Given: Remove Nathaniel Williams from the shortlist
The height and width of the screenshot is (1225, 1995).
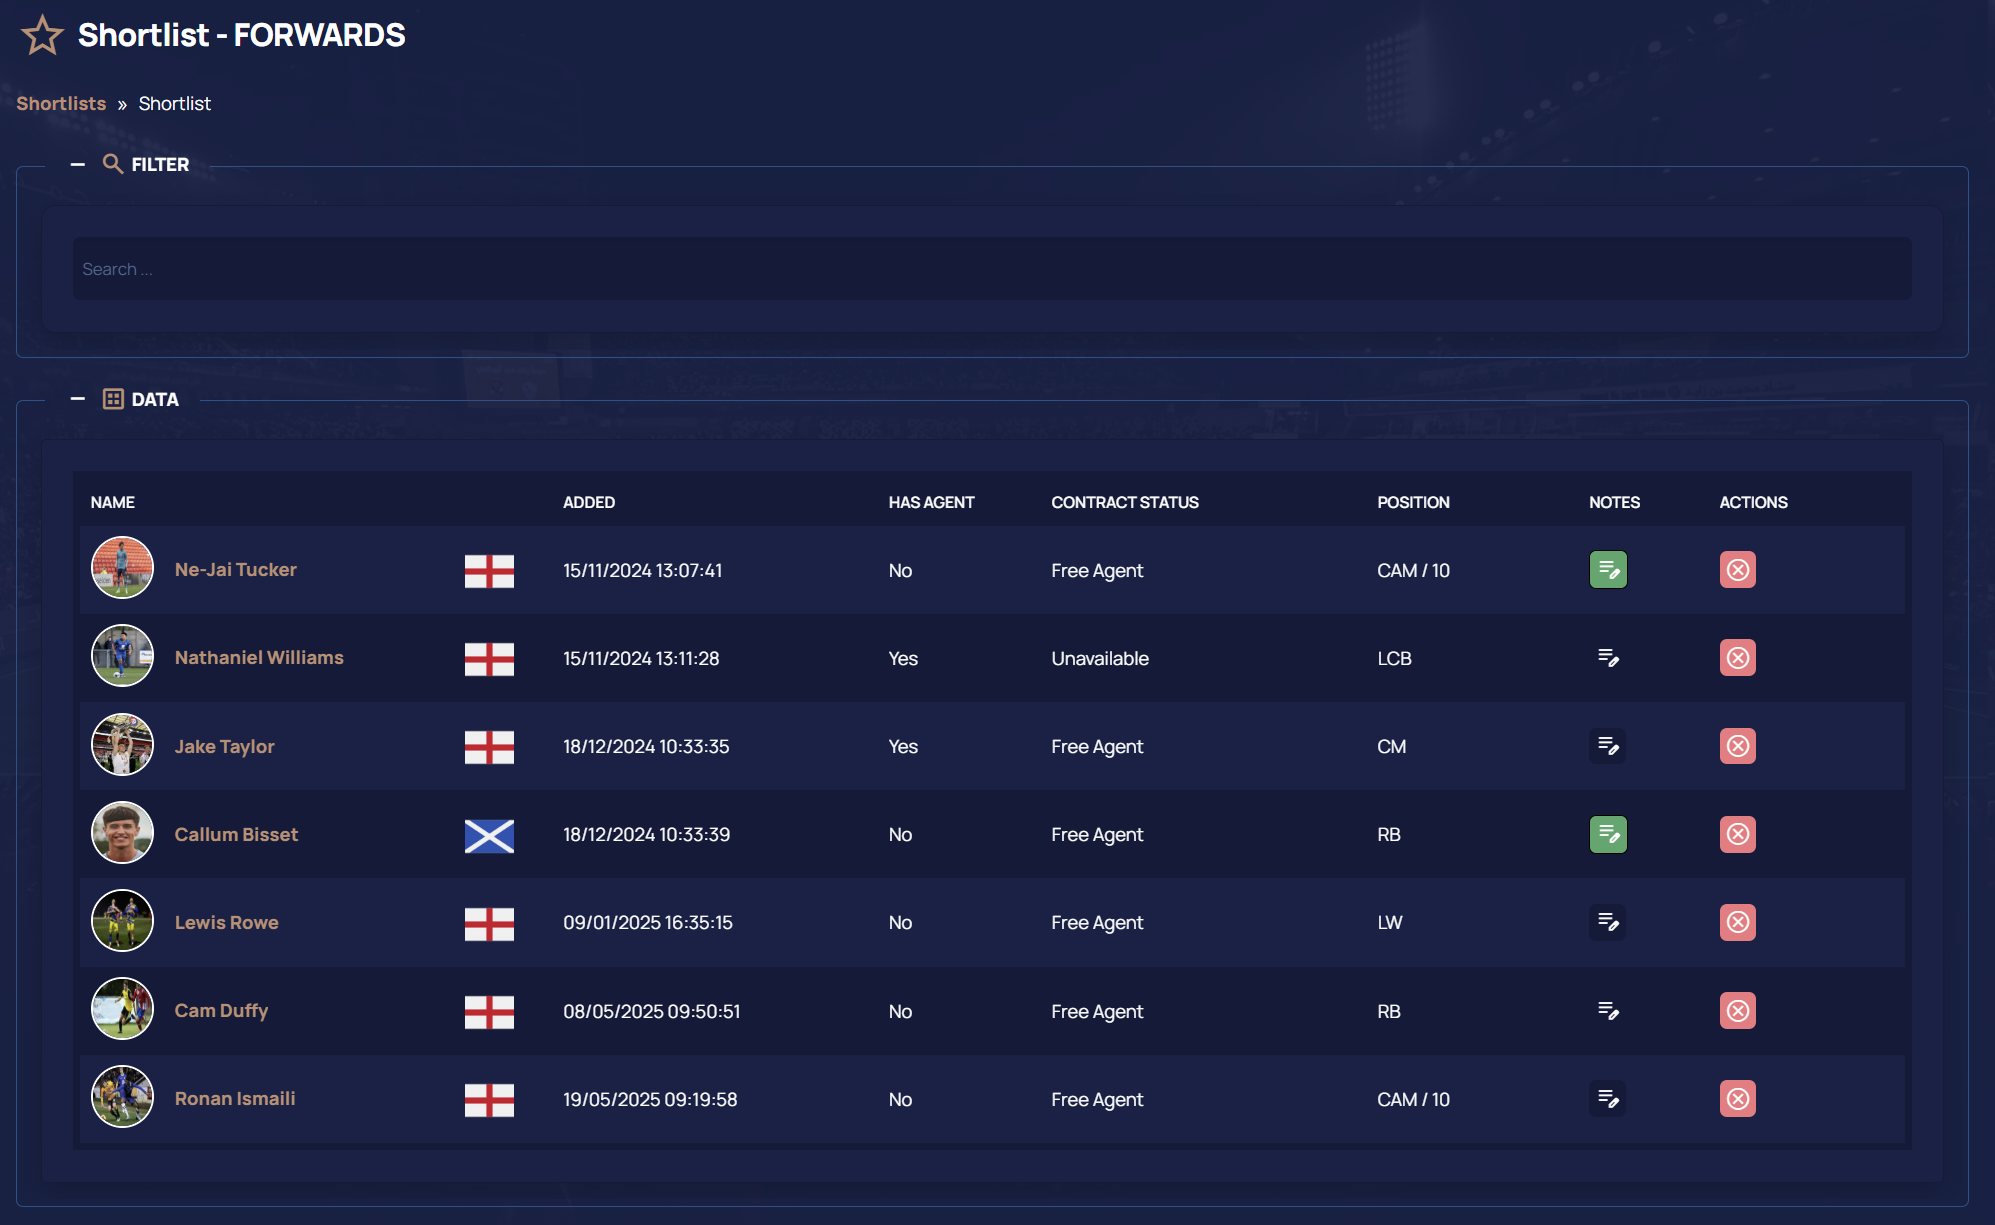Looking at the screenshot, I should pos(1737,657).
